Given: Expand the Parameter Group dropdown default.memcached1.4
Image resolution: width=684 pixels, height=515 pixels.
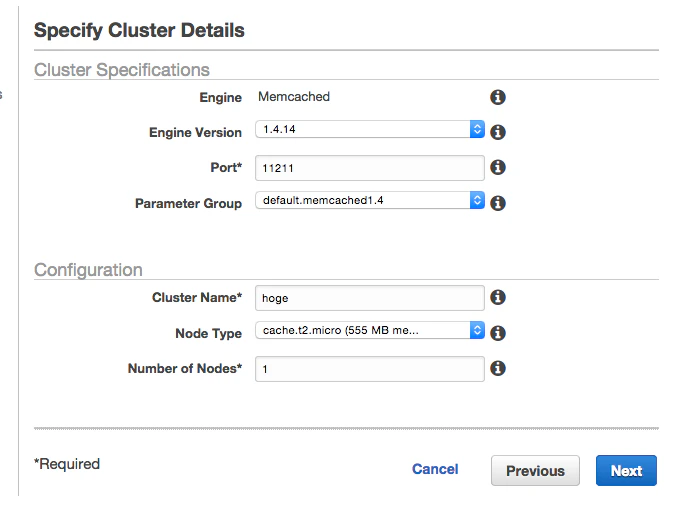Looking at the screenshot, I should (x=370, y=200).
